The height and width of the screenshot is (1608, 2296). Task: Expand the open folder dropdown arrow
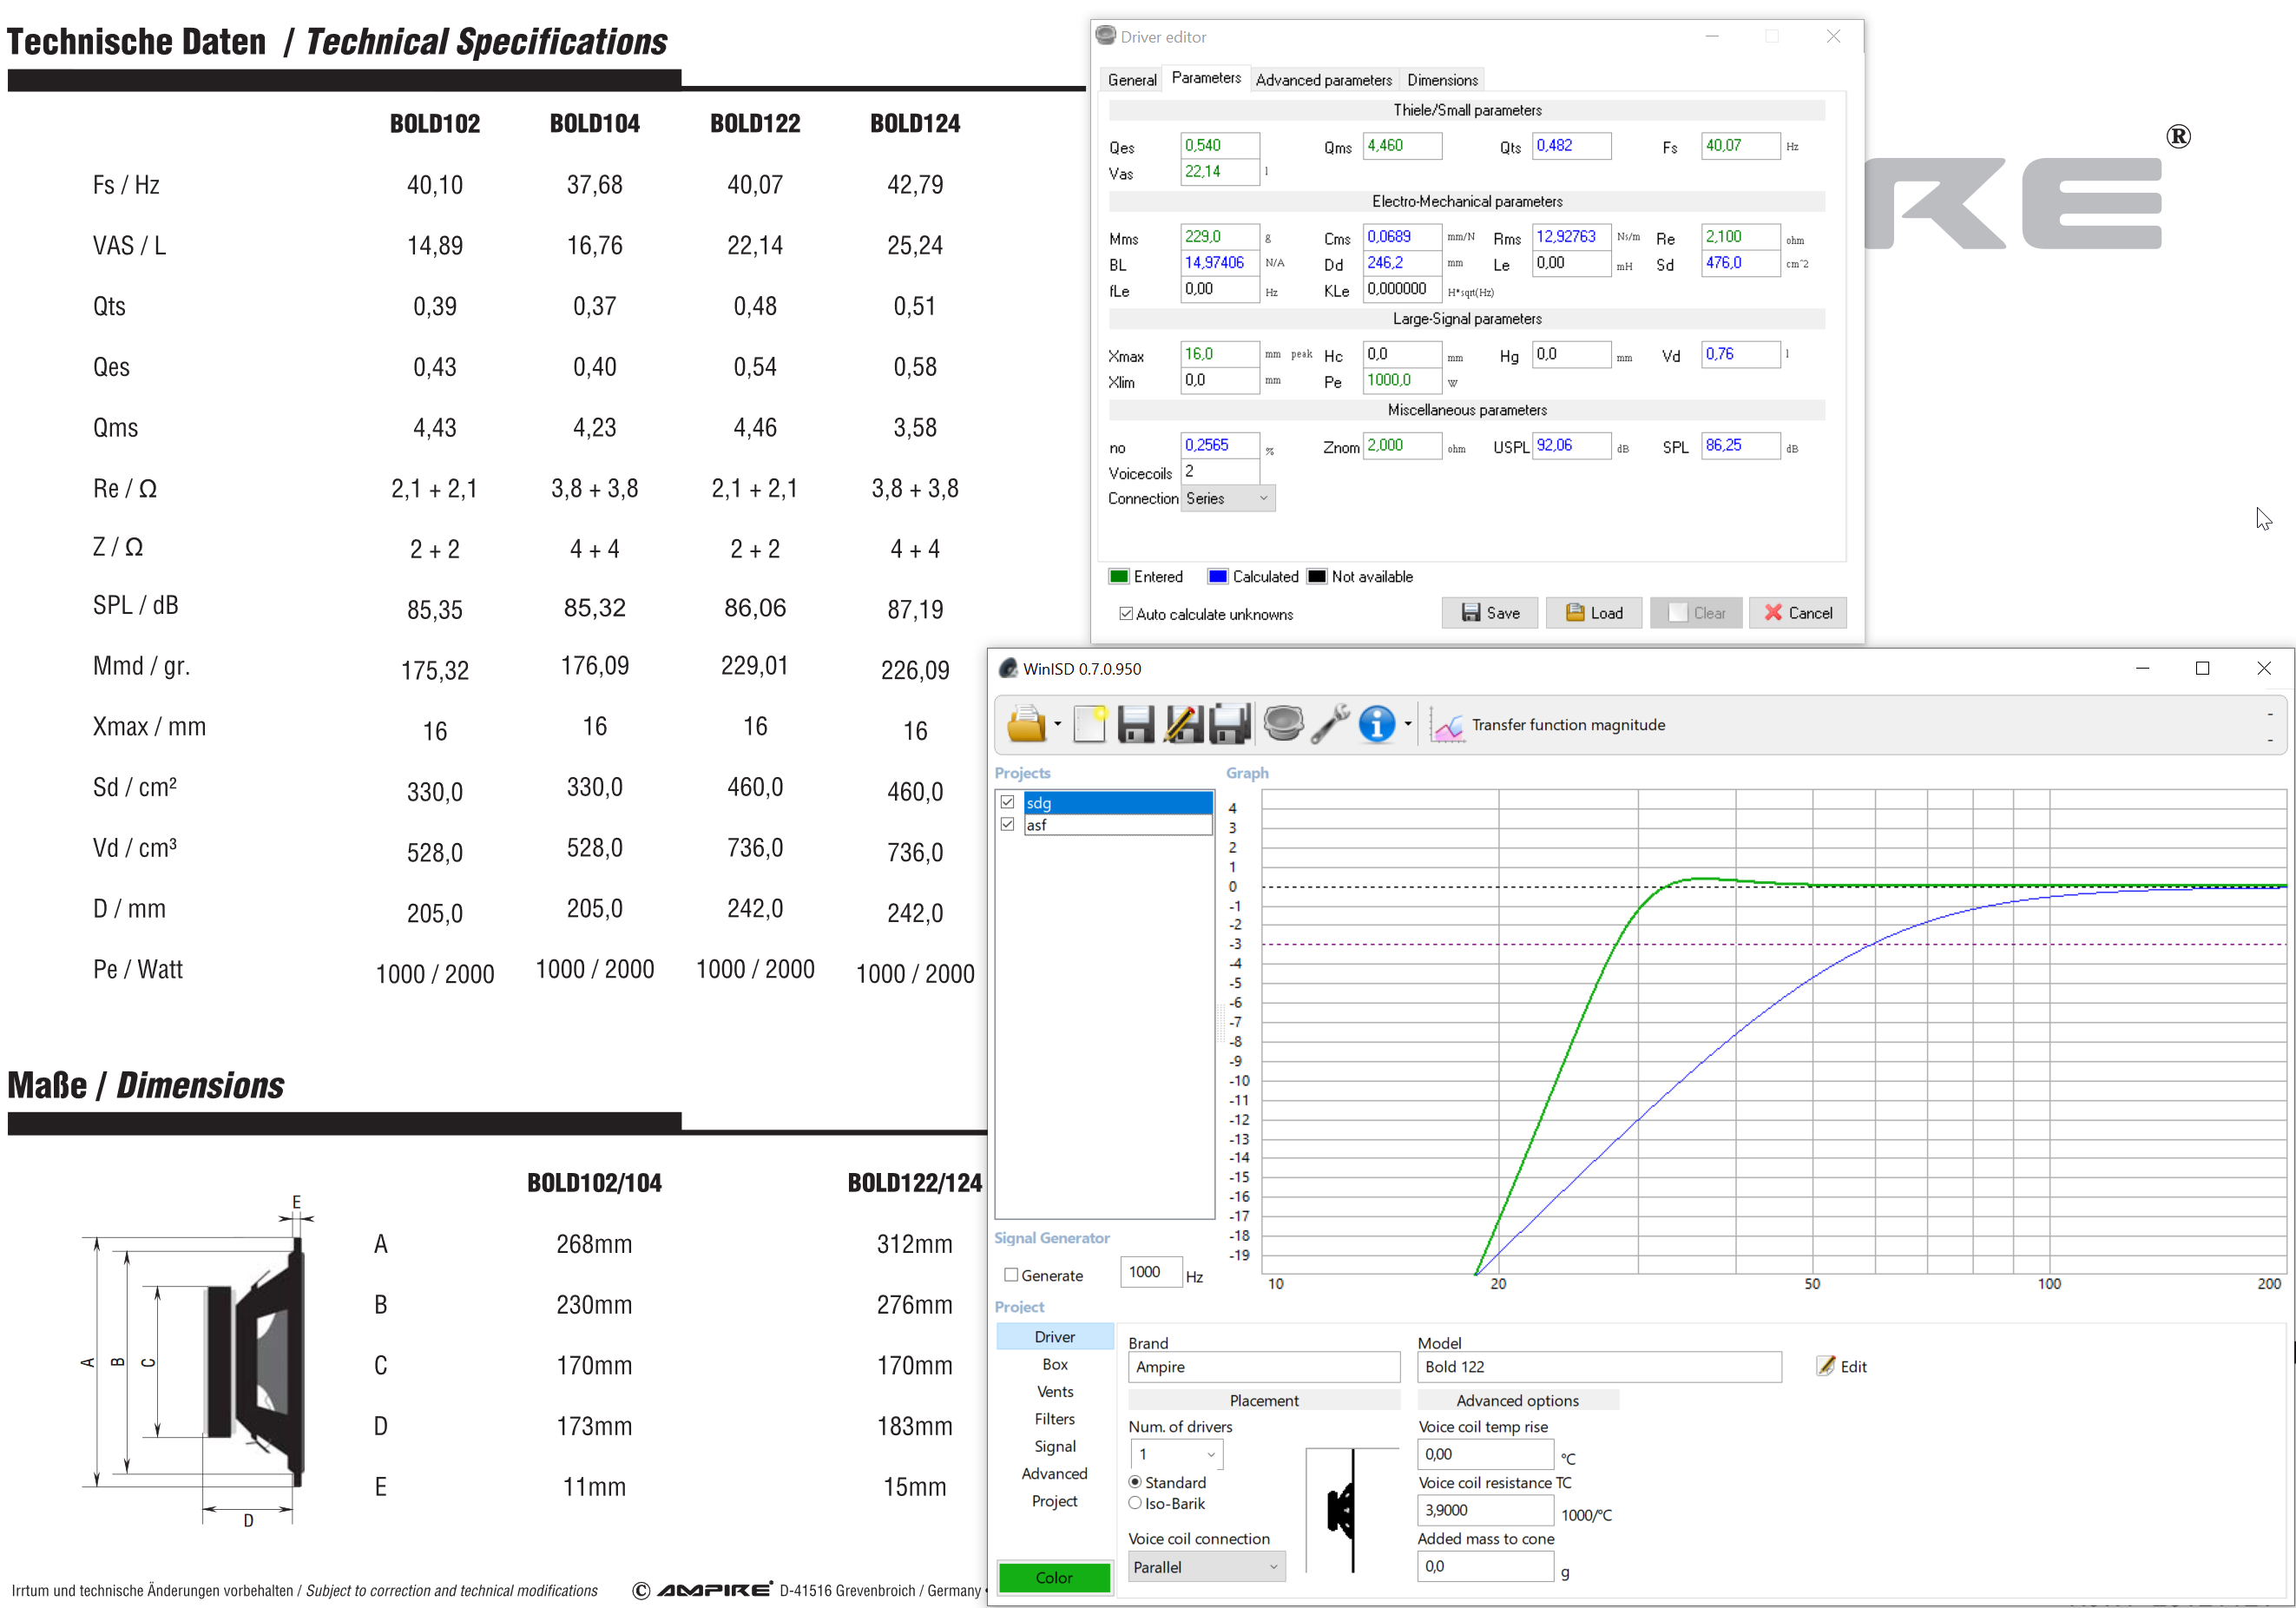click(1058, 724)
